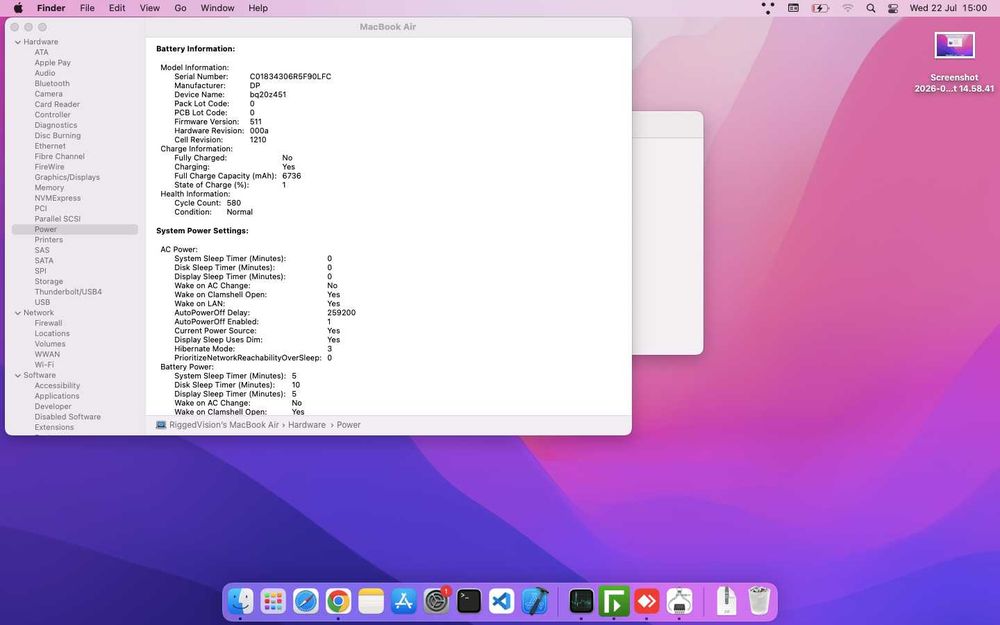This screenshot has height=625, width=1000.
Task: Select Graphics/Displays in the sidebar
Action: pyautogui.click(x=67, y=177)
